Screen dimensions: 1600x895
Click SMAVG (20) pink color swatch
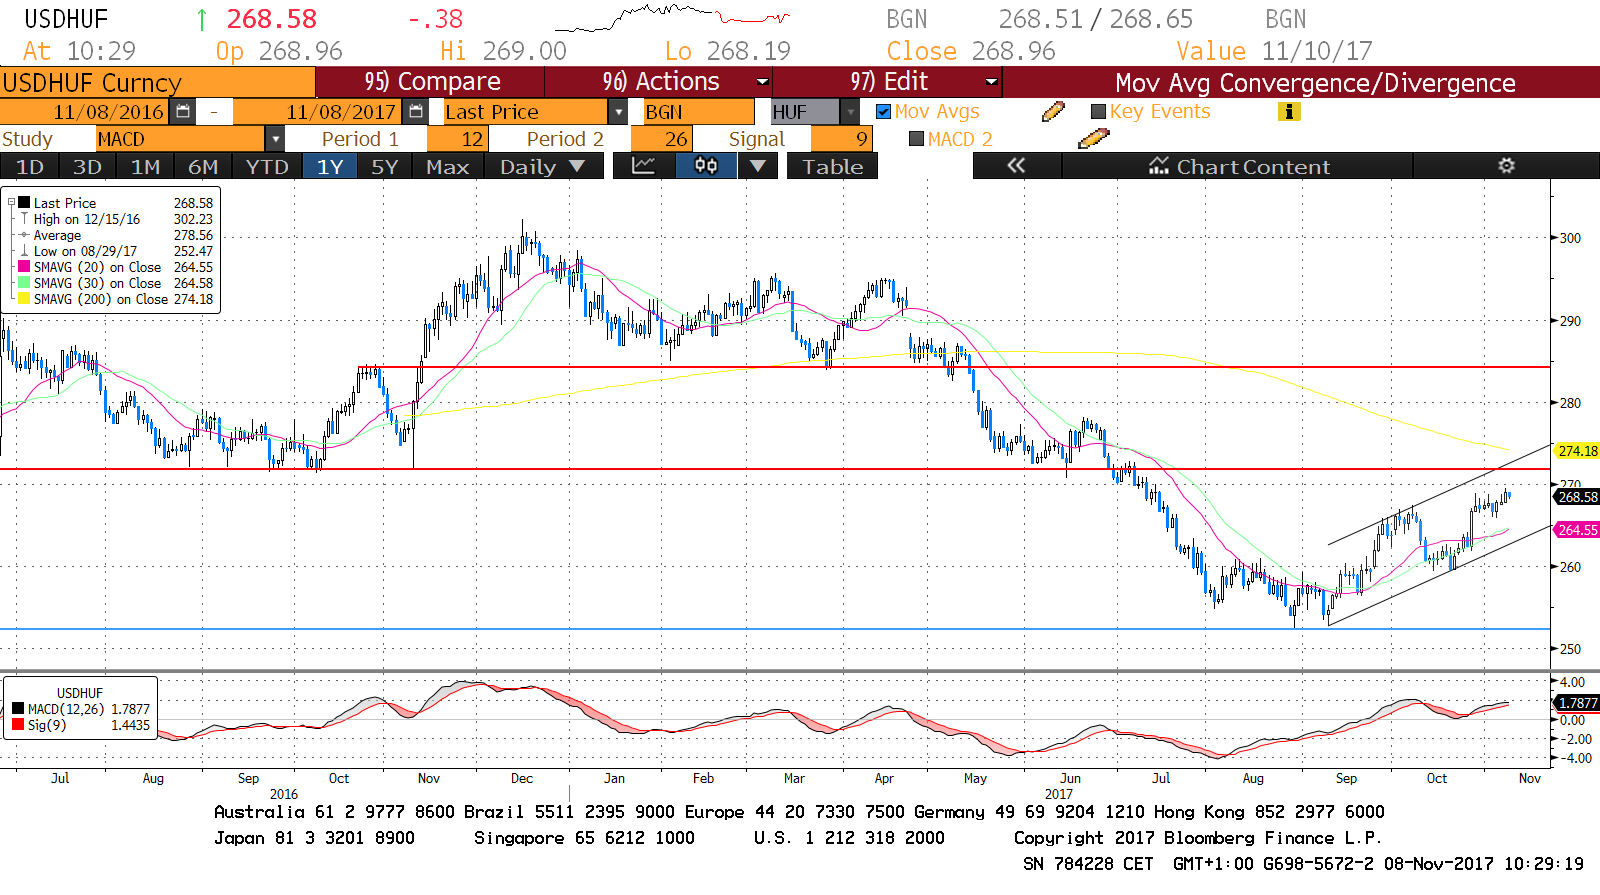24,267
